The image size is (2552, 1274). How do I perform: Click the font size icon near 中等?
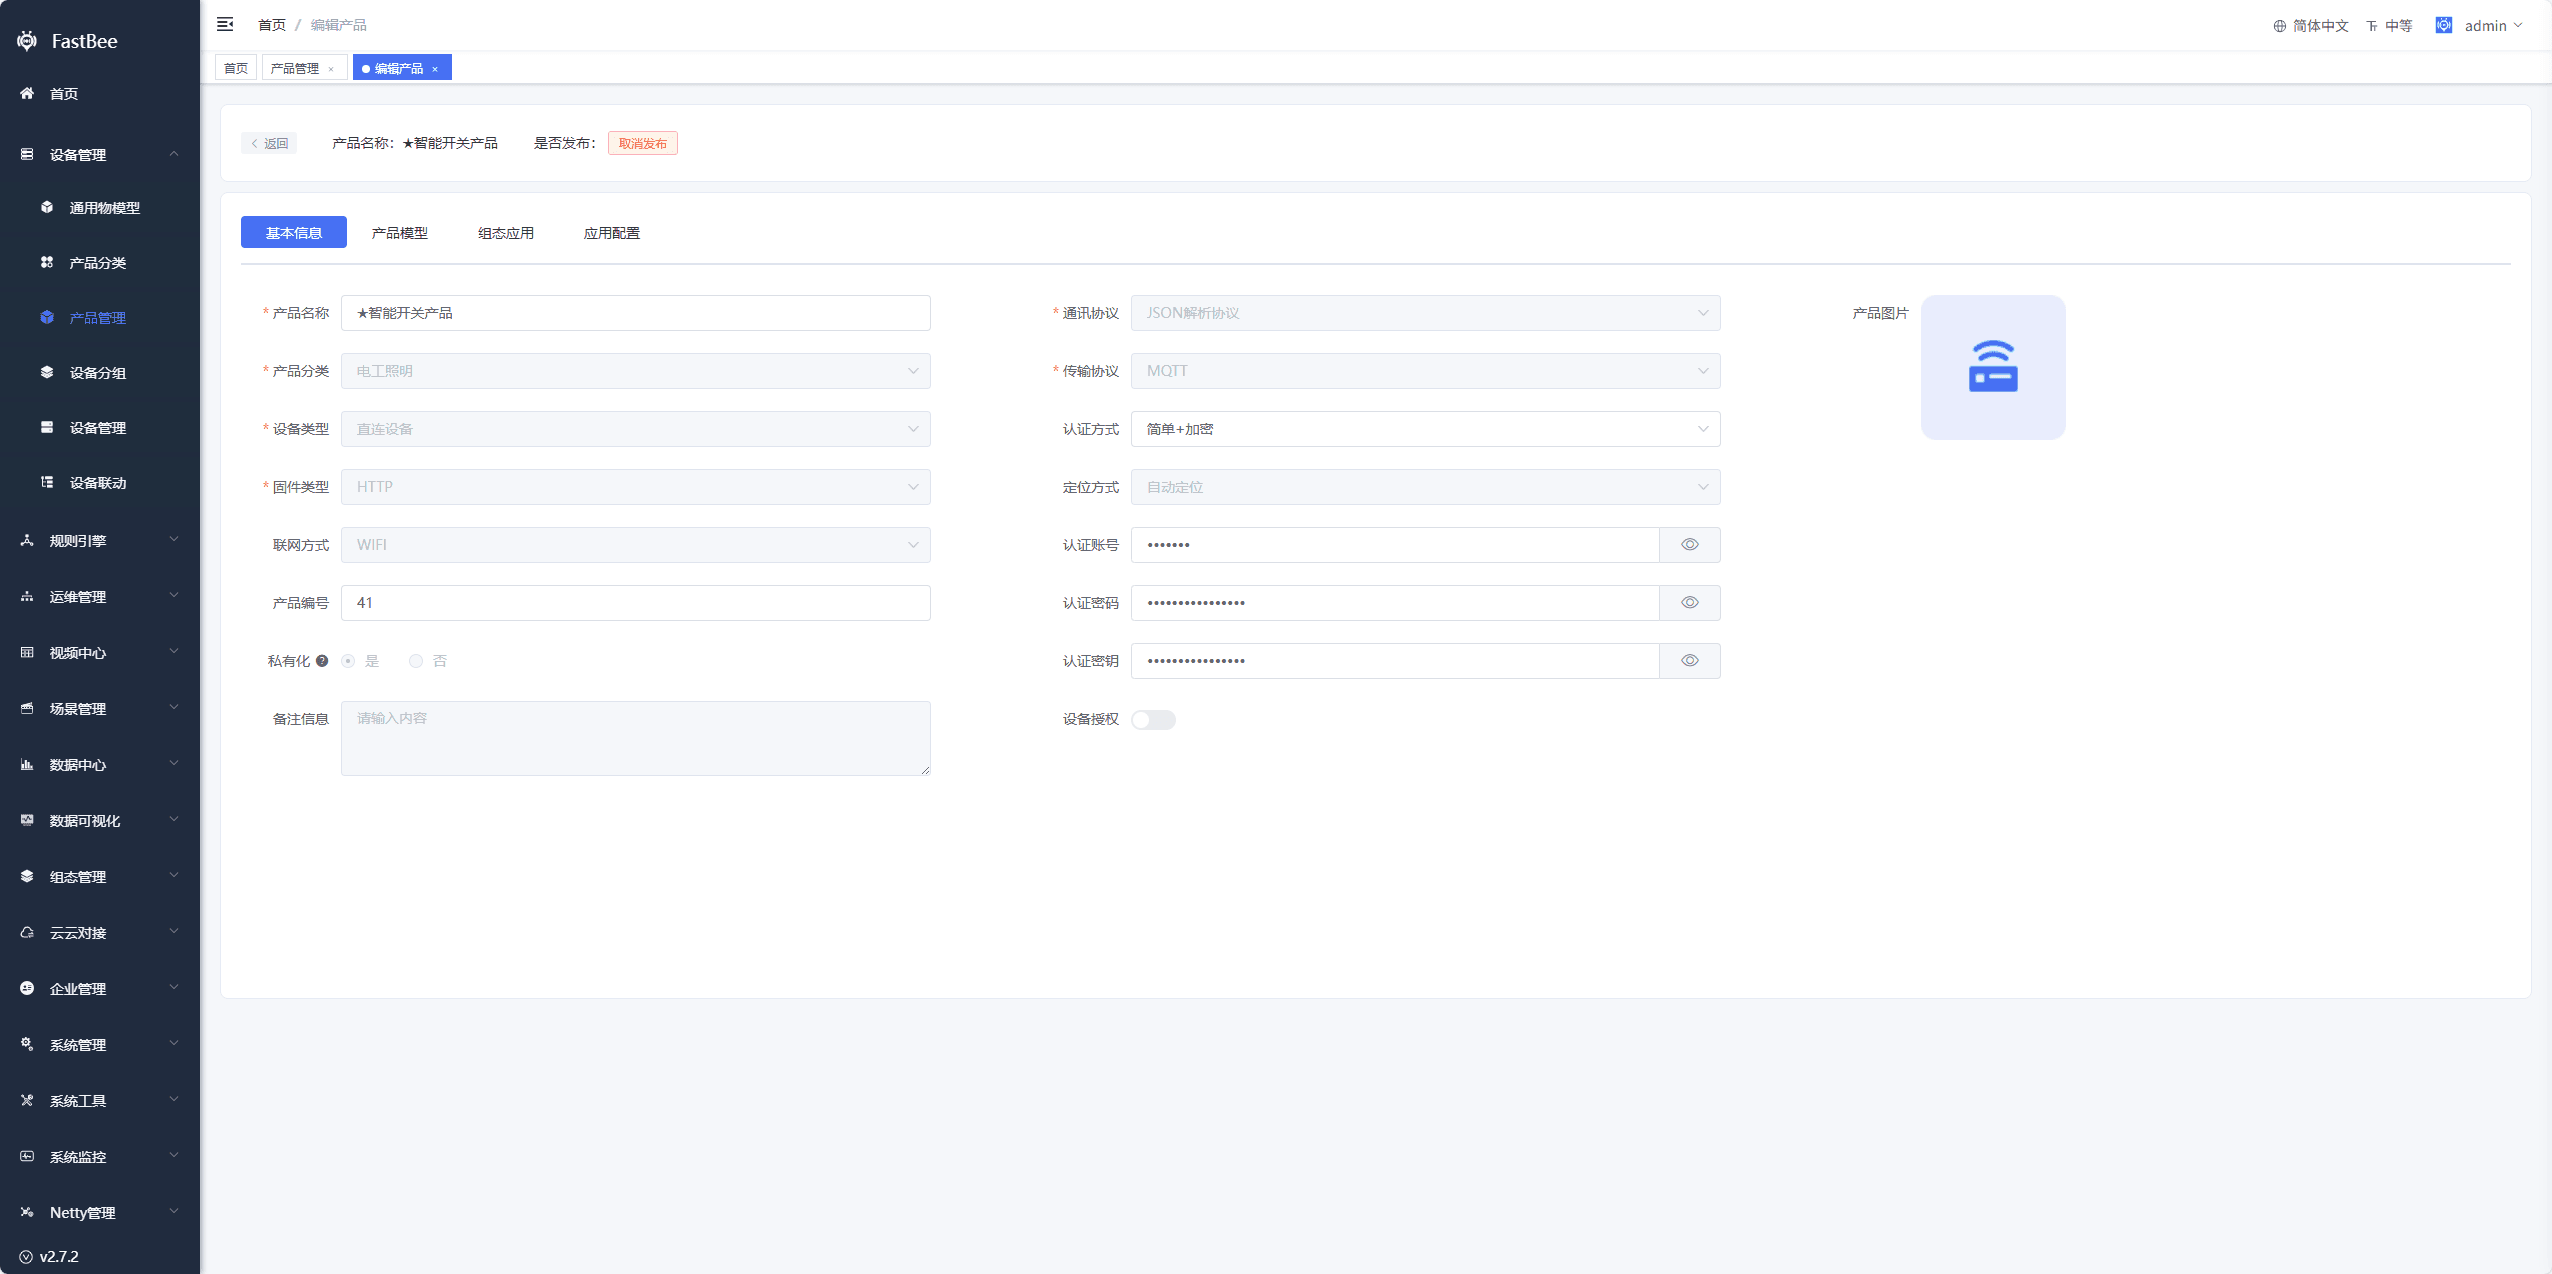click(x=2372, y=26)
